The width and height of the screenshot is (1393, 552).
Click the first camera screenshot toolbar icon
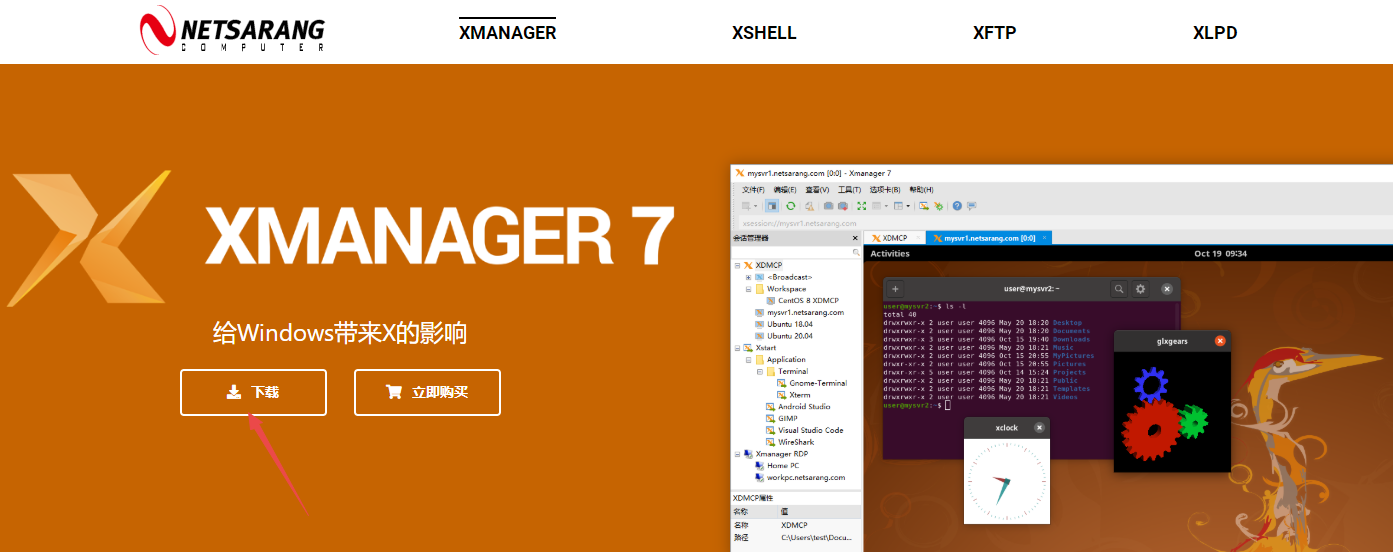click(828, 206)
